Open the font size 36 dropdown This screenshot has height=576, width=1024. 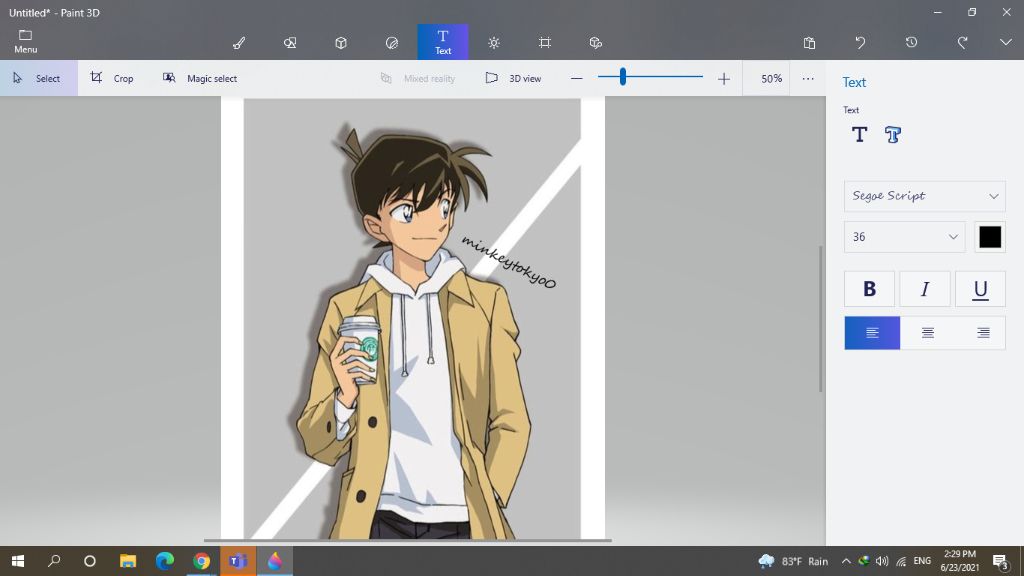pos(905,236)
